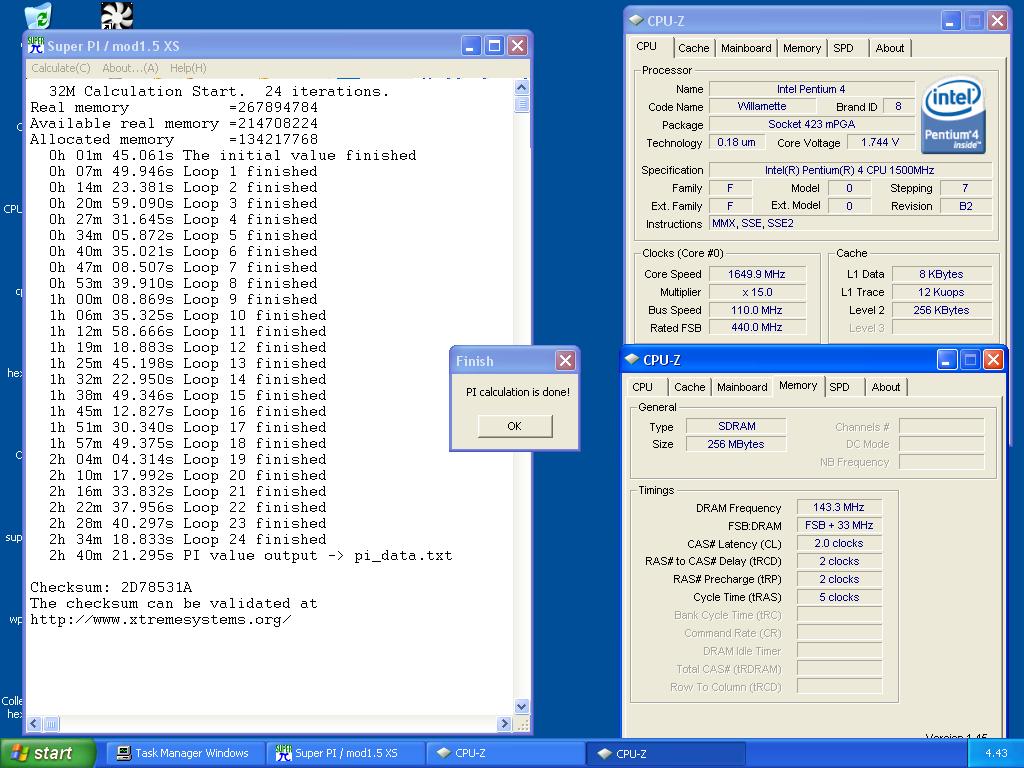
Task: Click the Multiplier value x 15.0
Action: coord(757,292)
